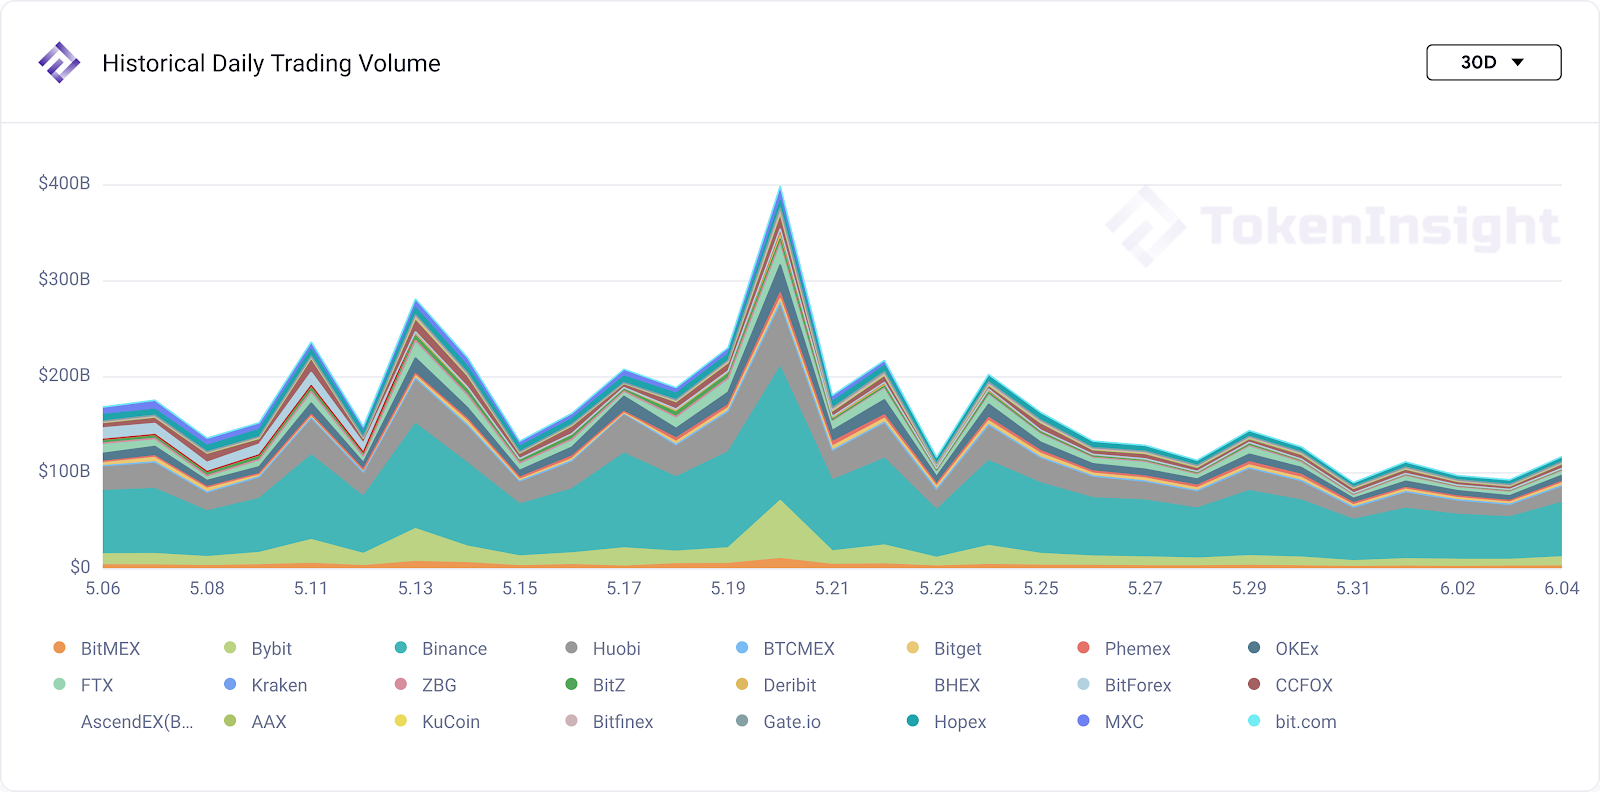Click the 5.06 date axis label
Image resolution: width=1600 pixels, height=792 pixels.
coord(103,588)
